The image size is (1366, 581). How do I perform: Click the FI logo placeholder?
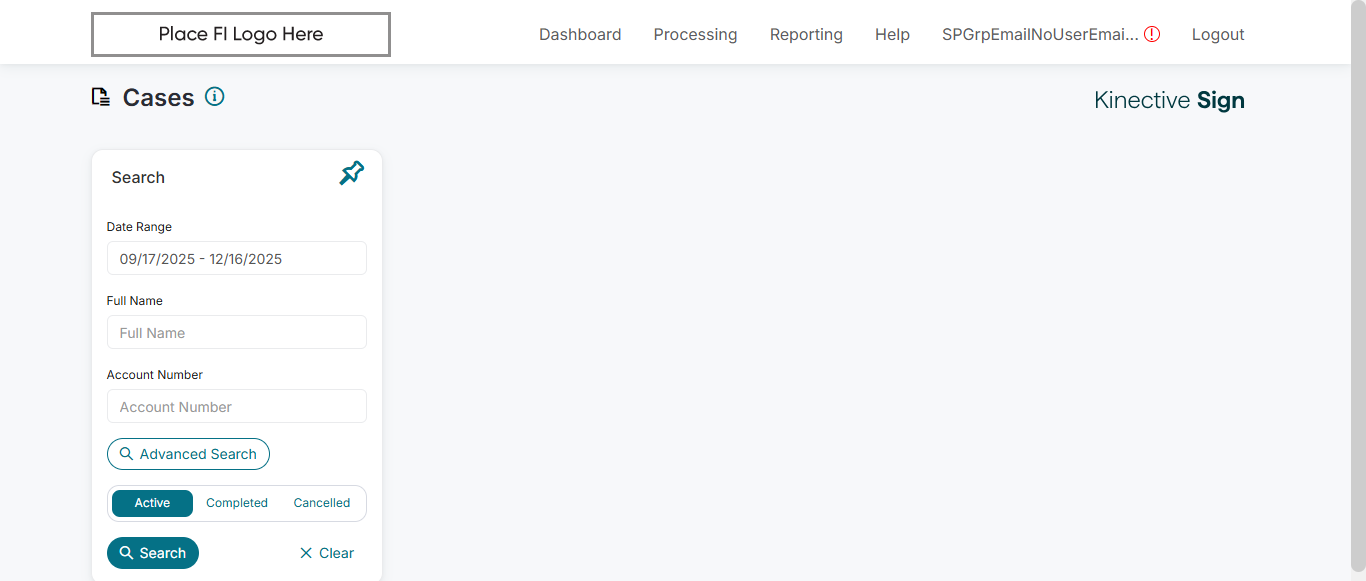pyautogui.click(x=240, y=34)
